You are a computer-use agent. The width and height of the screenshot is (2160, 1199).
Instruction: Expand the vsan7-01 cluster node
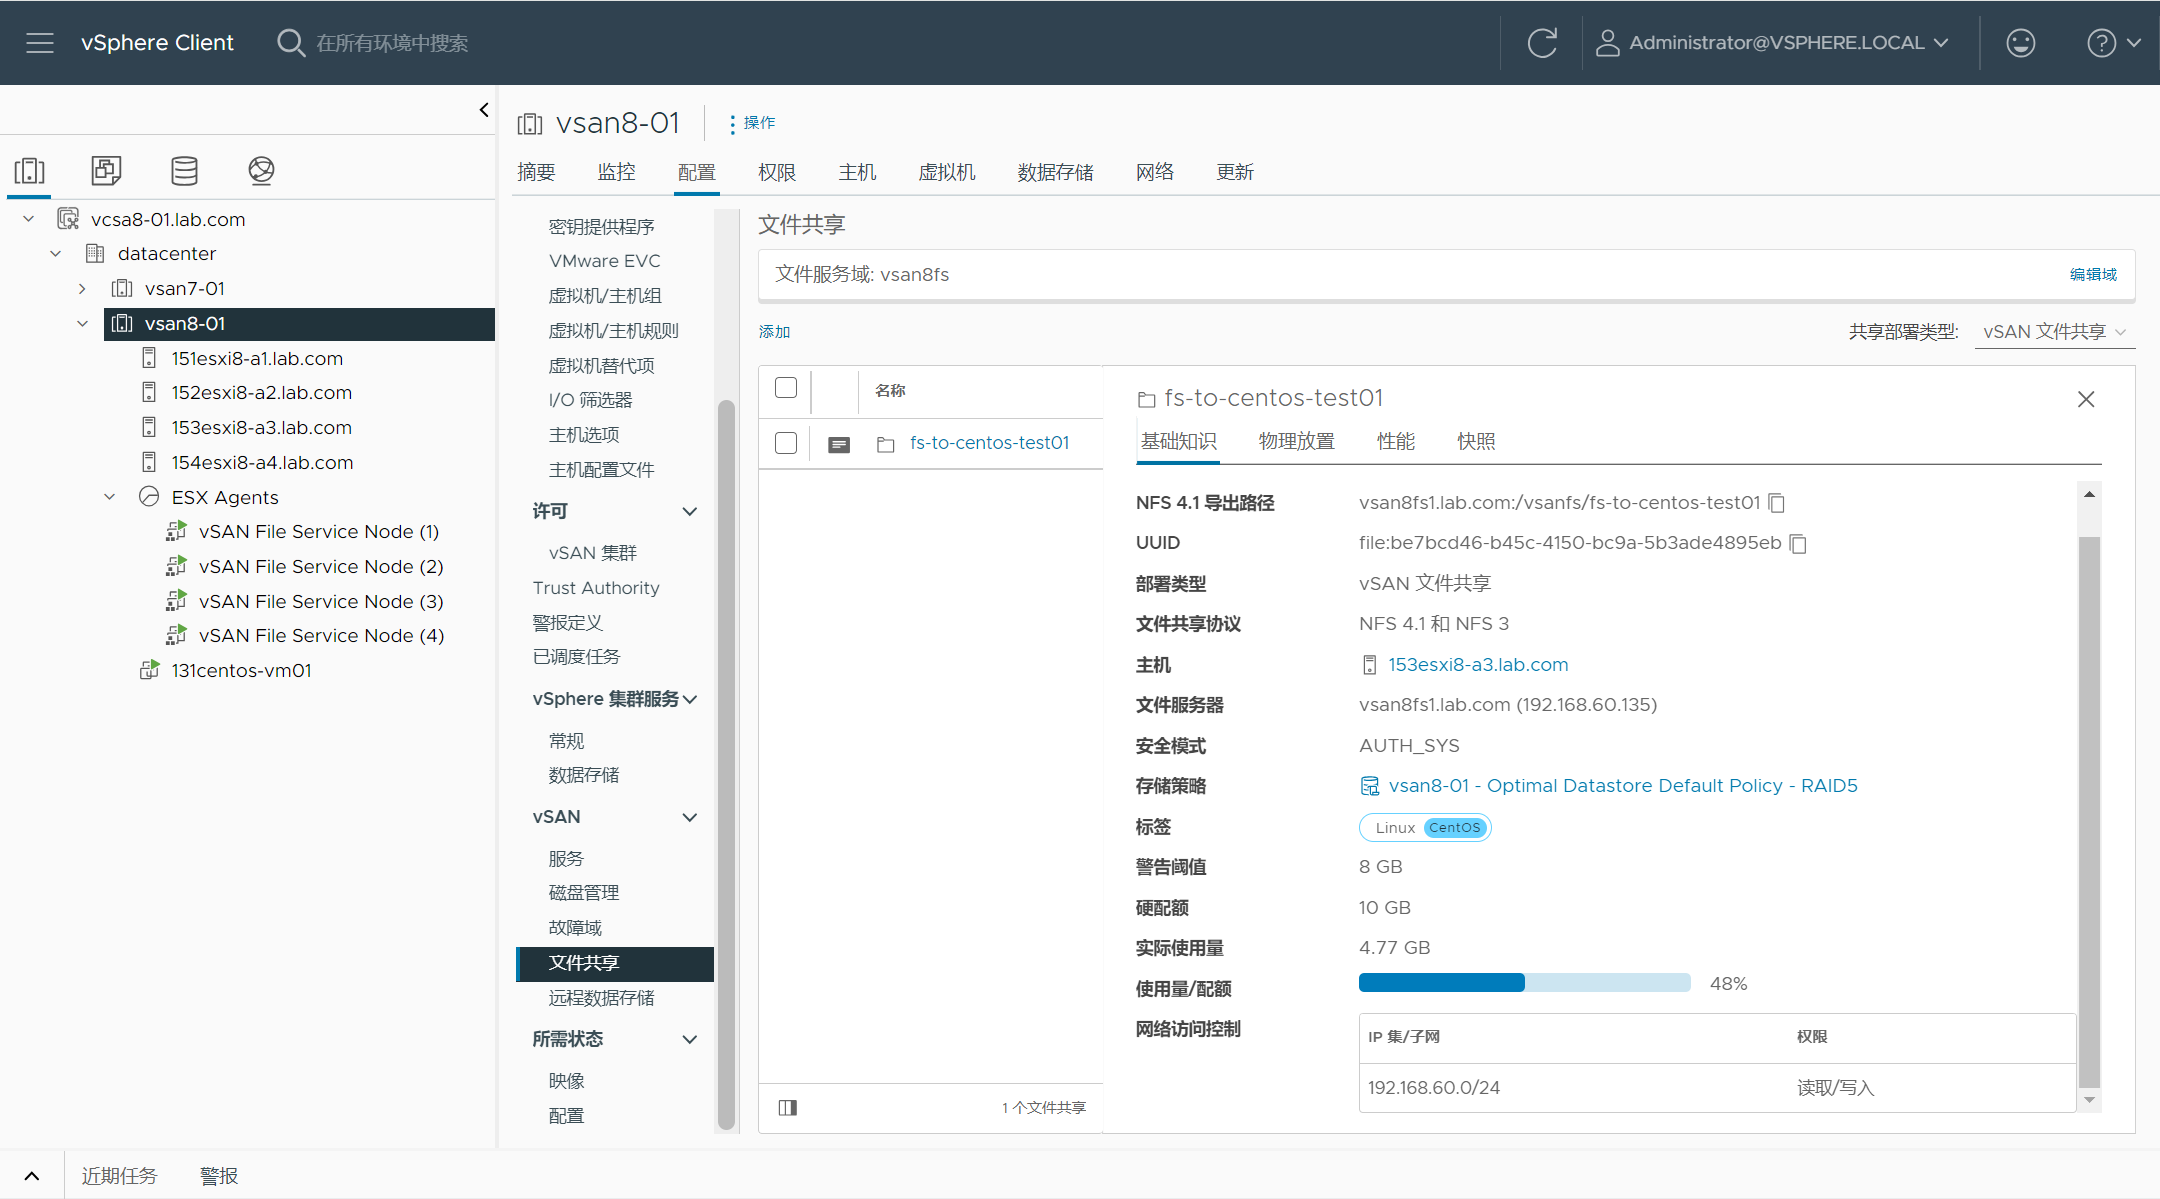(82, 288)
